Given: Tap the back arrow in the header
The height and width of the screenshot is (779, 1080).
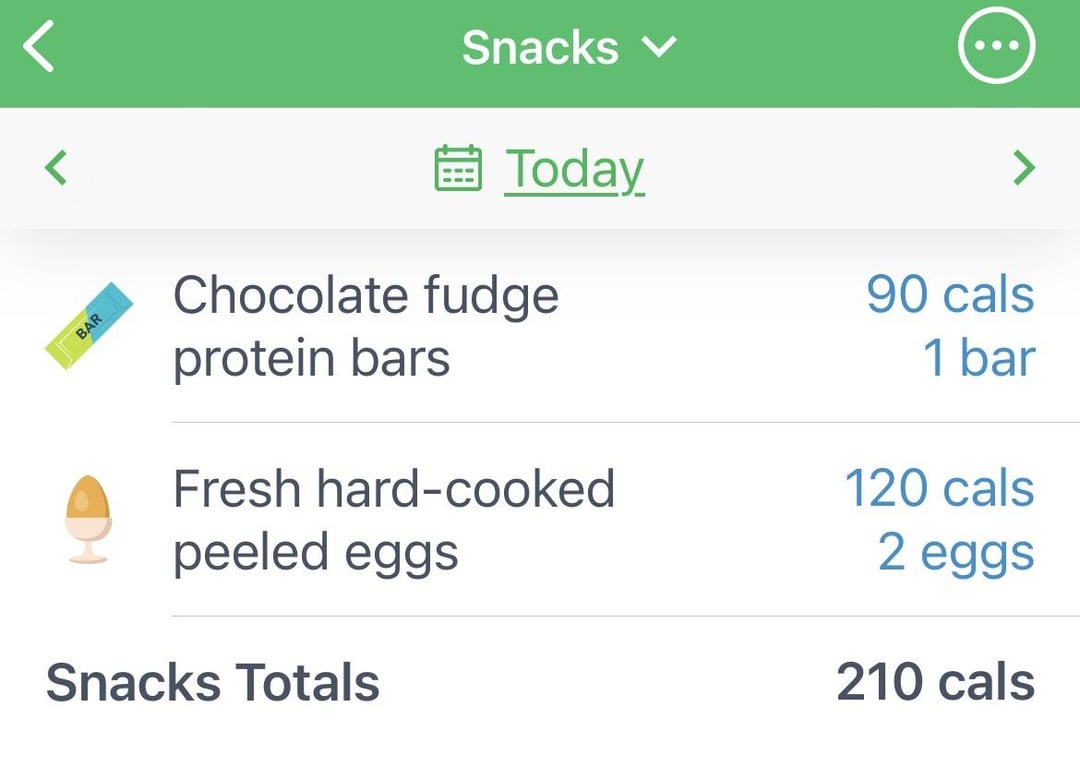Looking at the screenshot, I should point(39,46).
